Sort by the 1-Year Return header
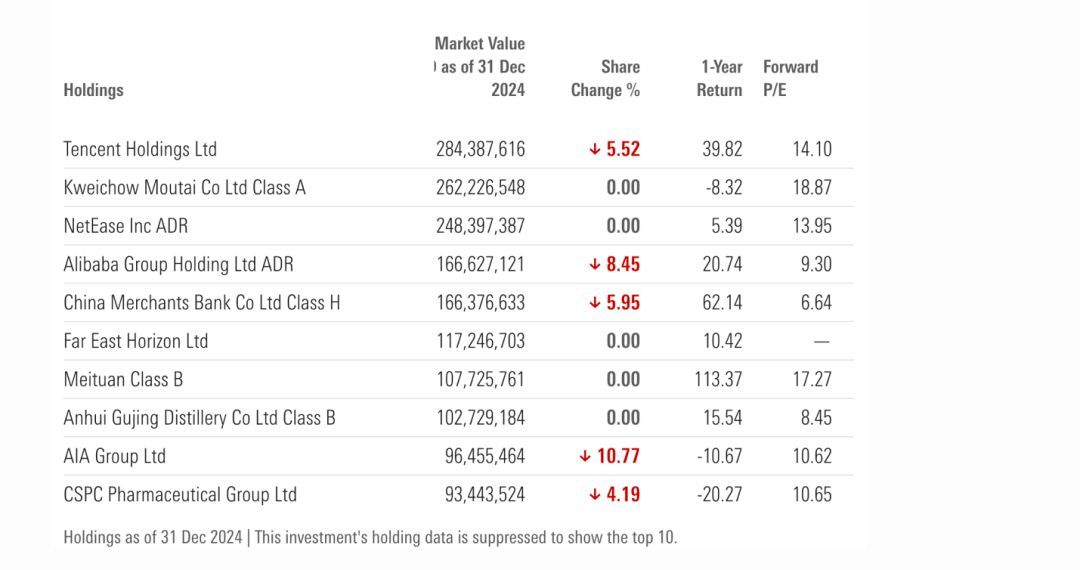Screen dimensions: 1080x570 click(x=720, y=78)
